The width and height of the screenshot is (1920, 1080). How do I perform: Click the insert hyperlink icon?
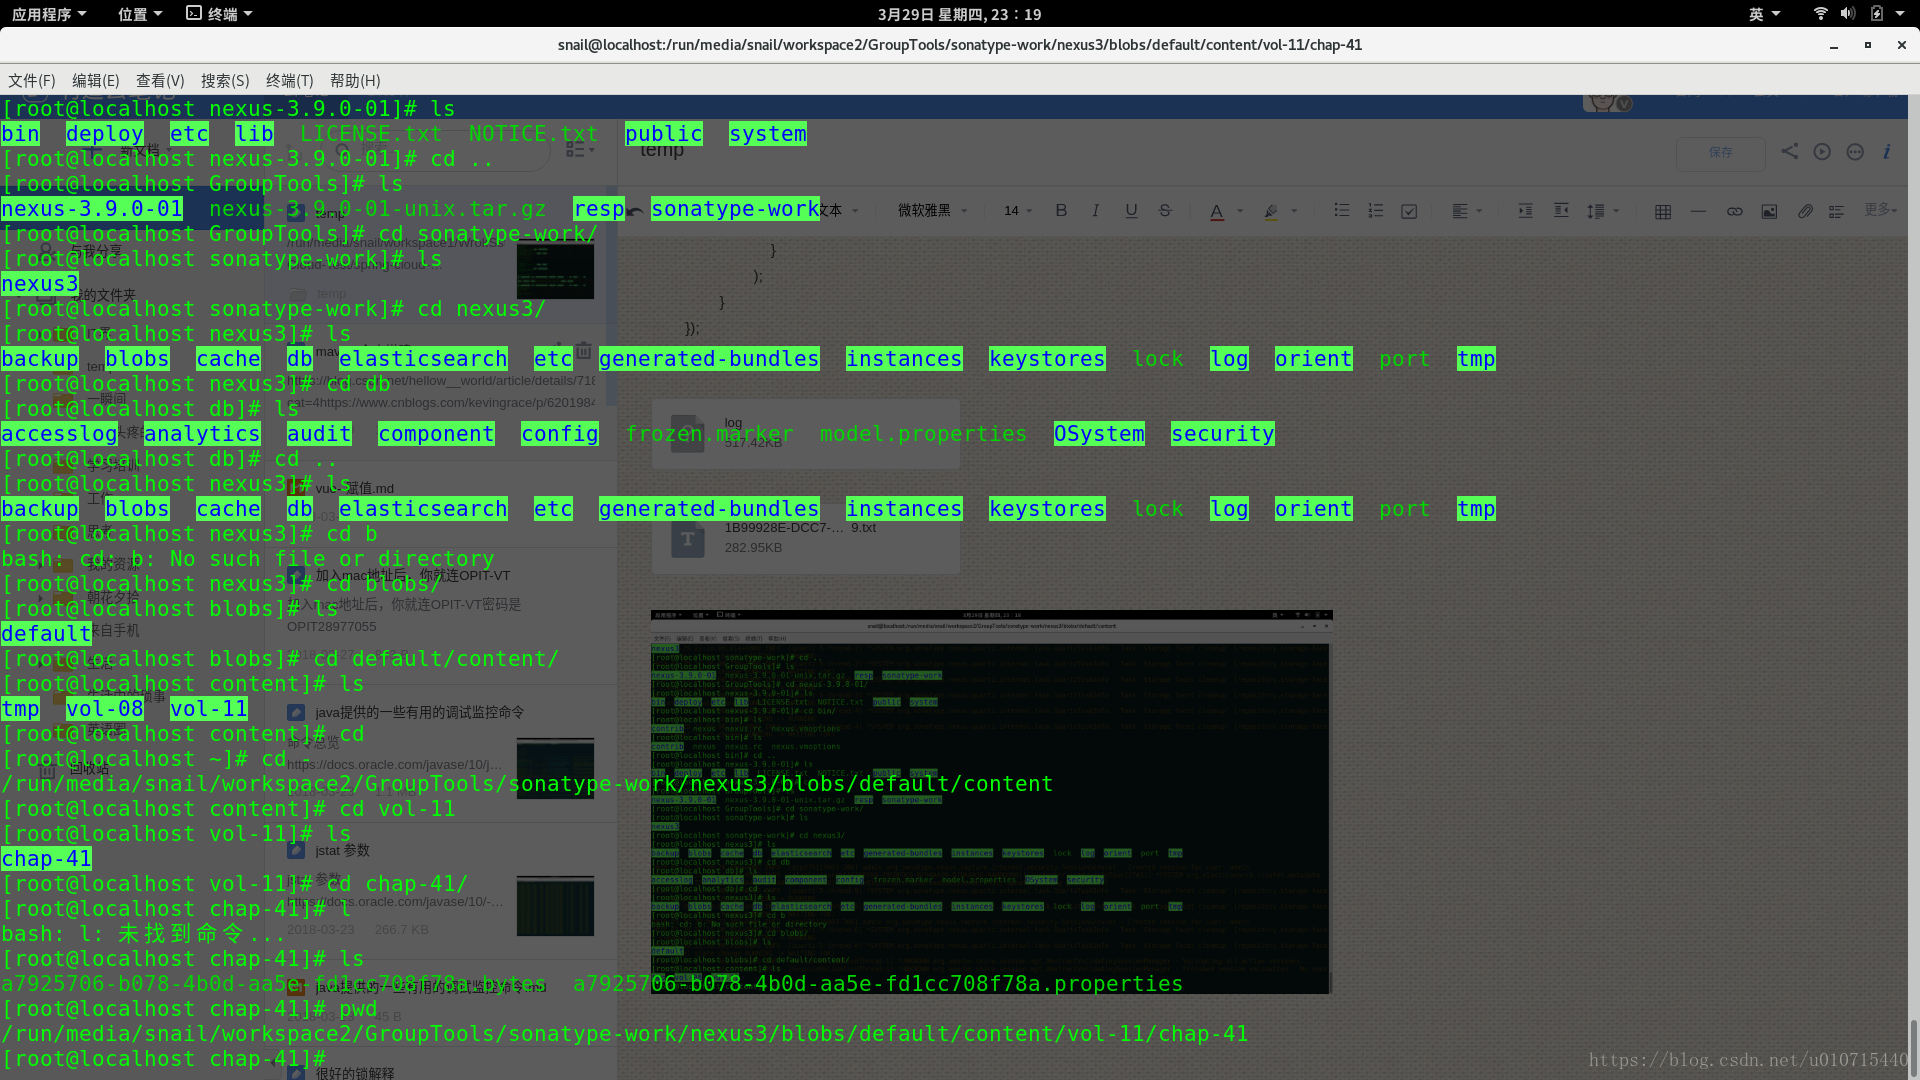tap(1734, 211)
